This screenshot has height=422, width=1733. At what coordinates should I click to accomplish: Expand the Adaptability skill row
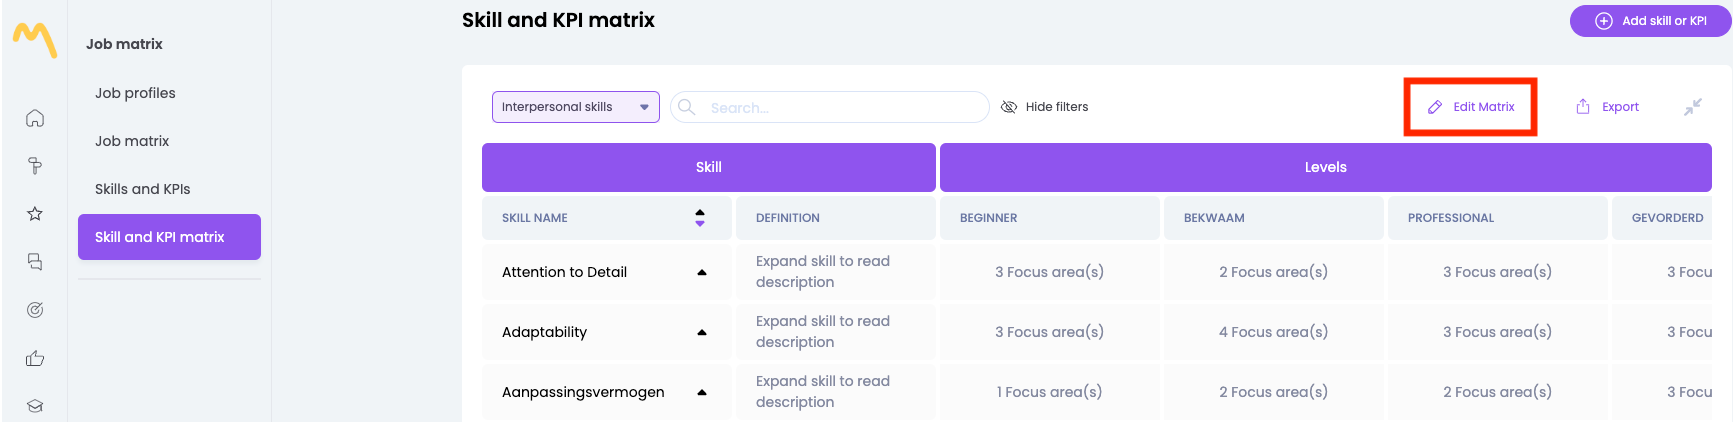(702, 332)
